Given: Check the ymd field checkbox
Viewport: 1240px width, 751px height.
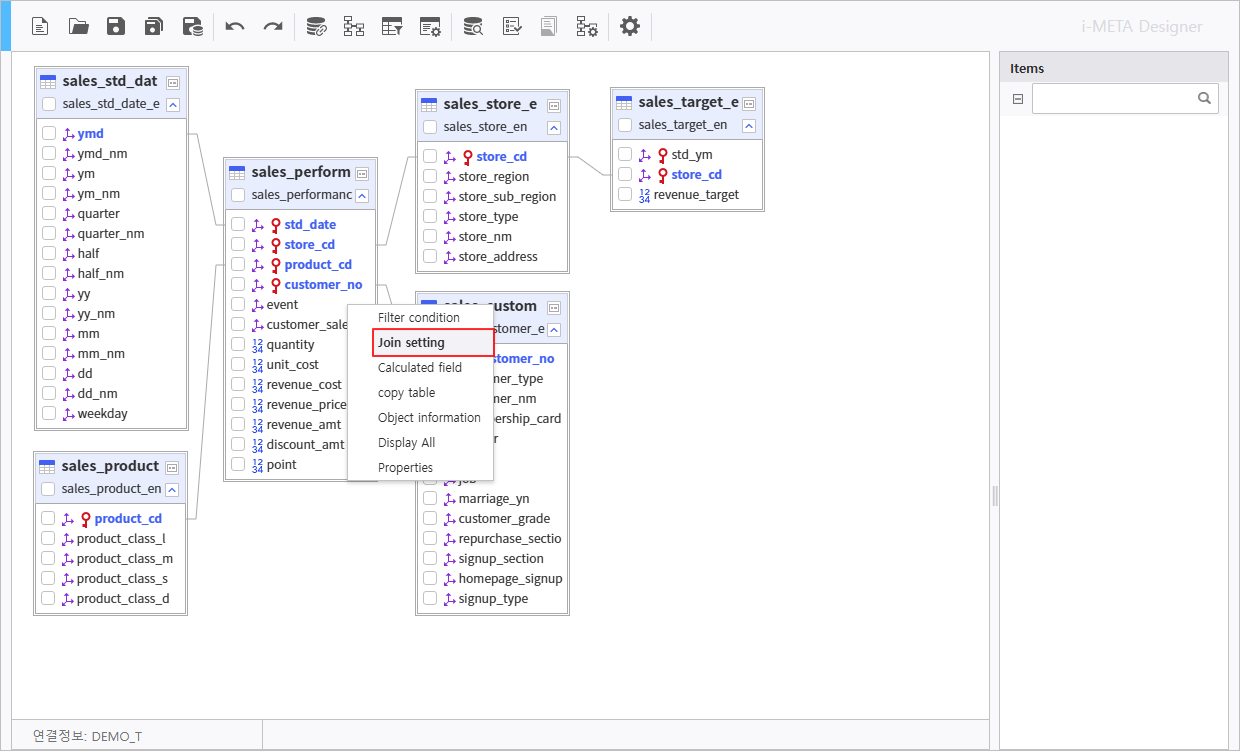Looking at the screenshot, I should pos(49,133).
